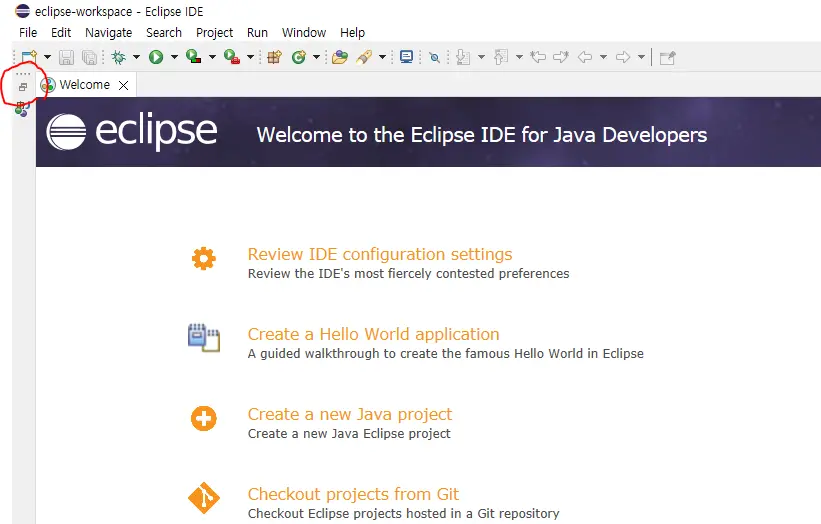Screen dimensions: 821x524
Task: Click the Restore minimized views button
Action: (x=23, y=87)
